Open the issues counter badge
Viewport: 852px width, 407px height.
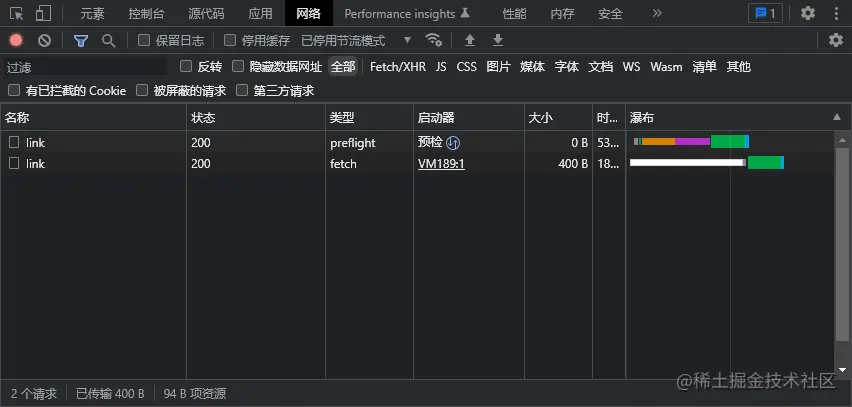(766, 13)
